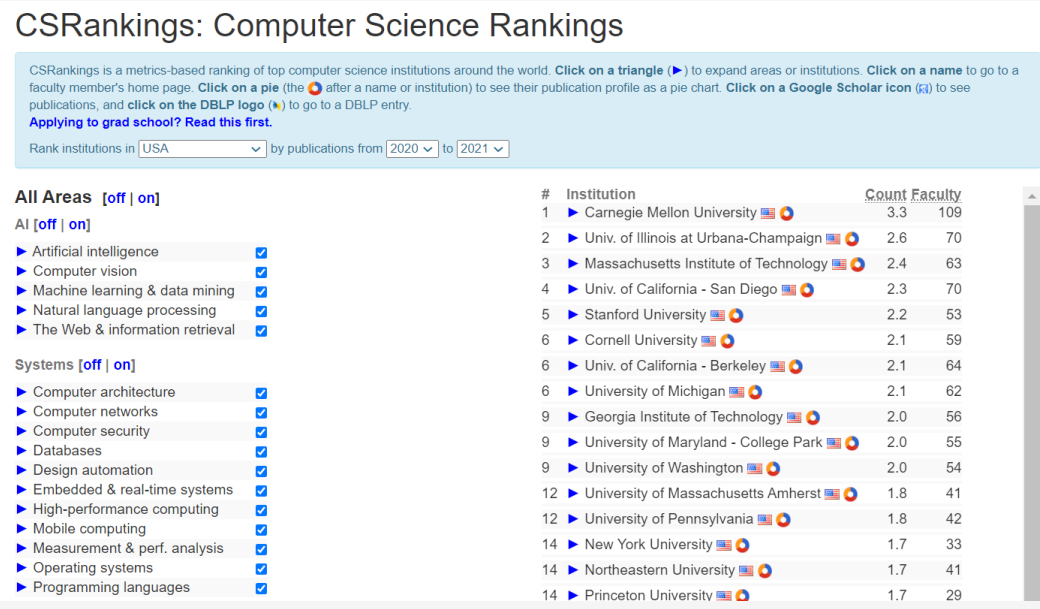Click the pie chart icon beside Stanford University

point(736,315)
